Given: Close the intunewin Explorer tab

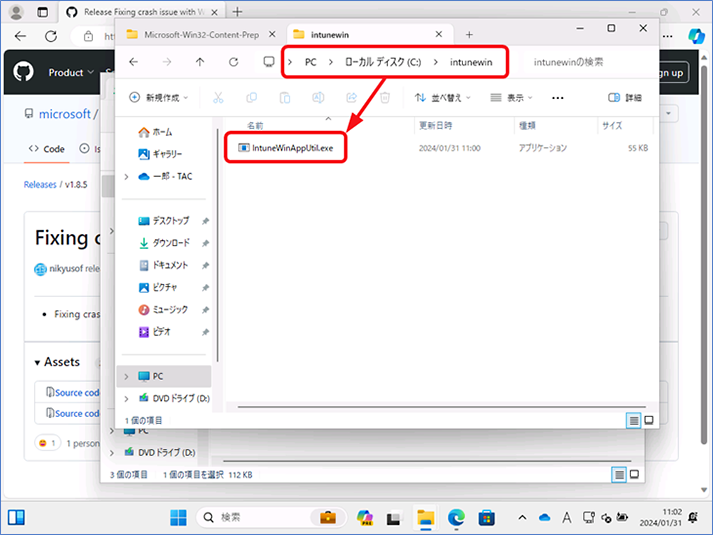Looking at the screenshot, I should coord(438,34).
